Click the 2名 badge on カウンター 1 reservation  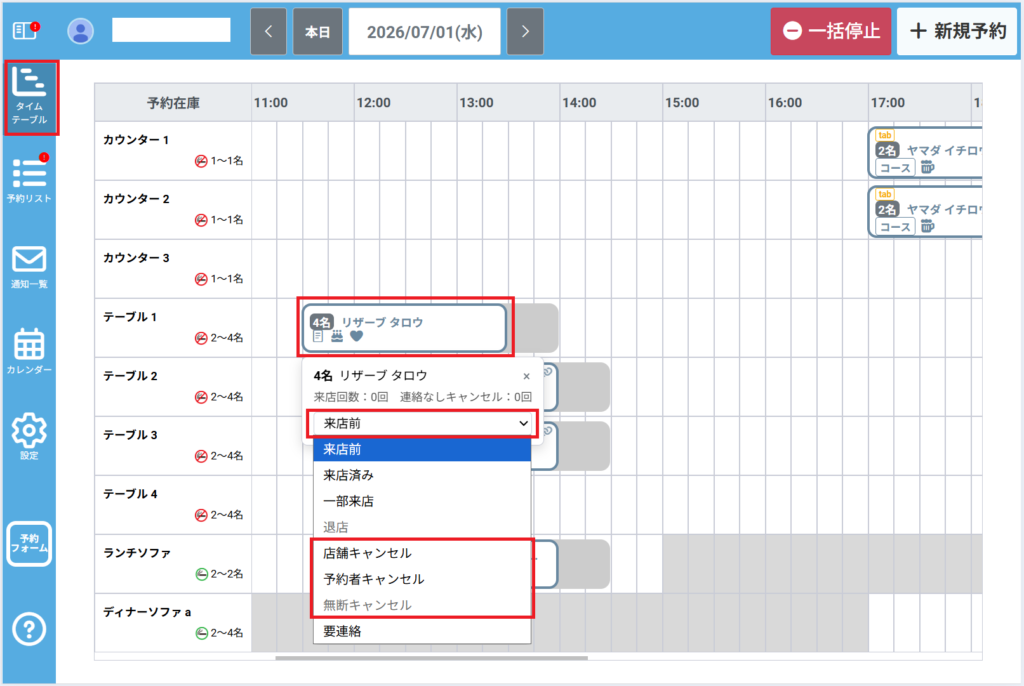(887, 150)
